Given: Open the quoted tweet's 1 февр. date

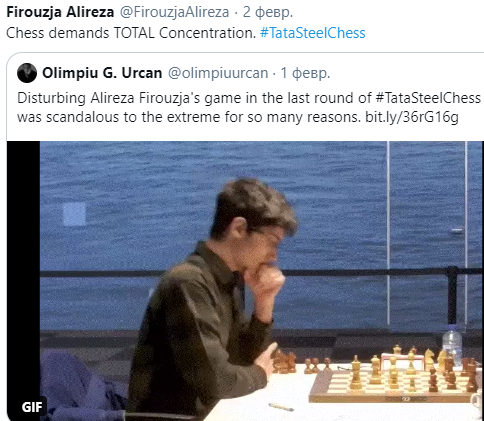Looking at the screenshot, I should pos(305,73).
